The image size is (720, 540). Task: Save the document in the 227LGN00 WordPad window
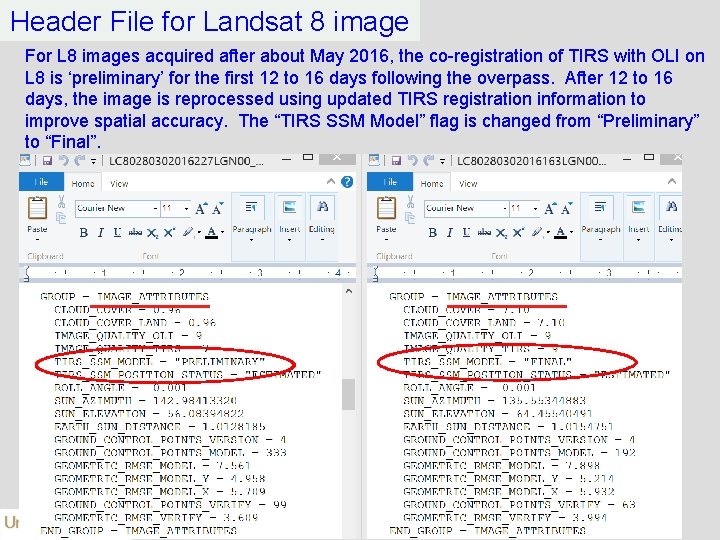point(47,160)
